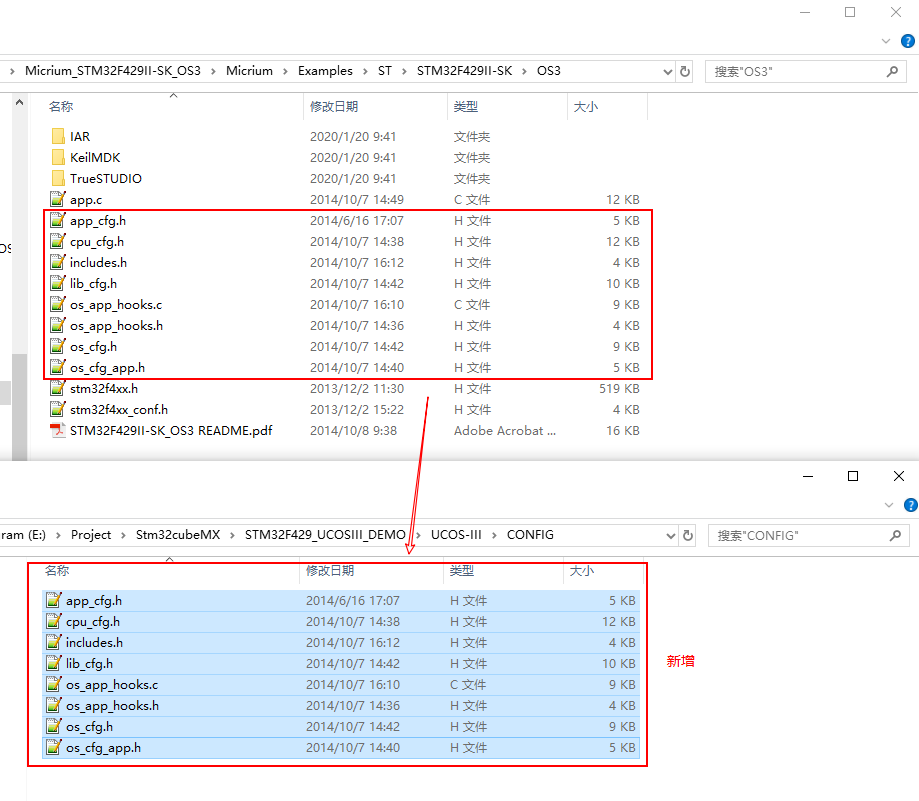The image size is (919, 801).
Task: Select stm32f4xx.h file icon
Action: click(x=57, y=388)
